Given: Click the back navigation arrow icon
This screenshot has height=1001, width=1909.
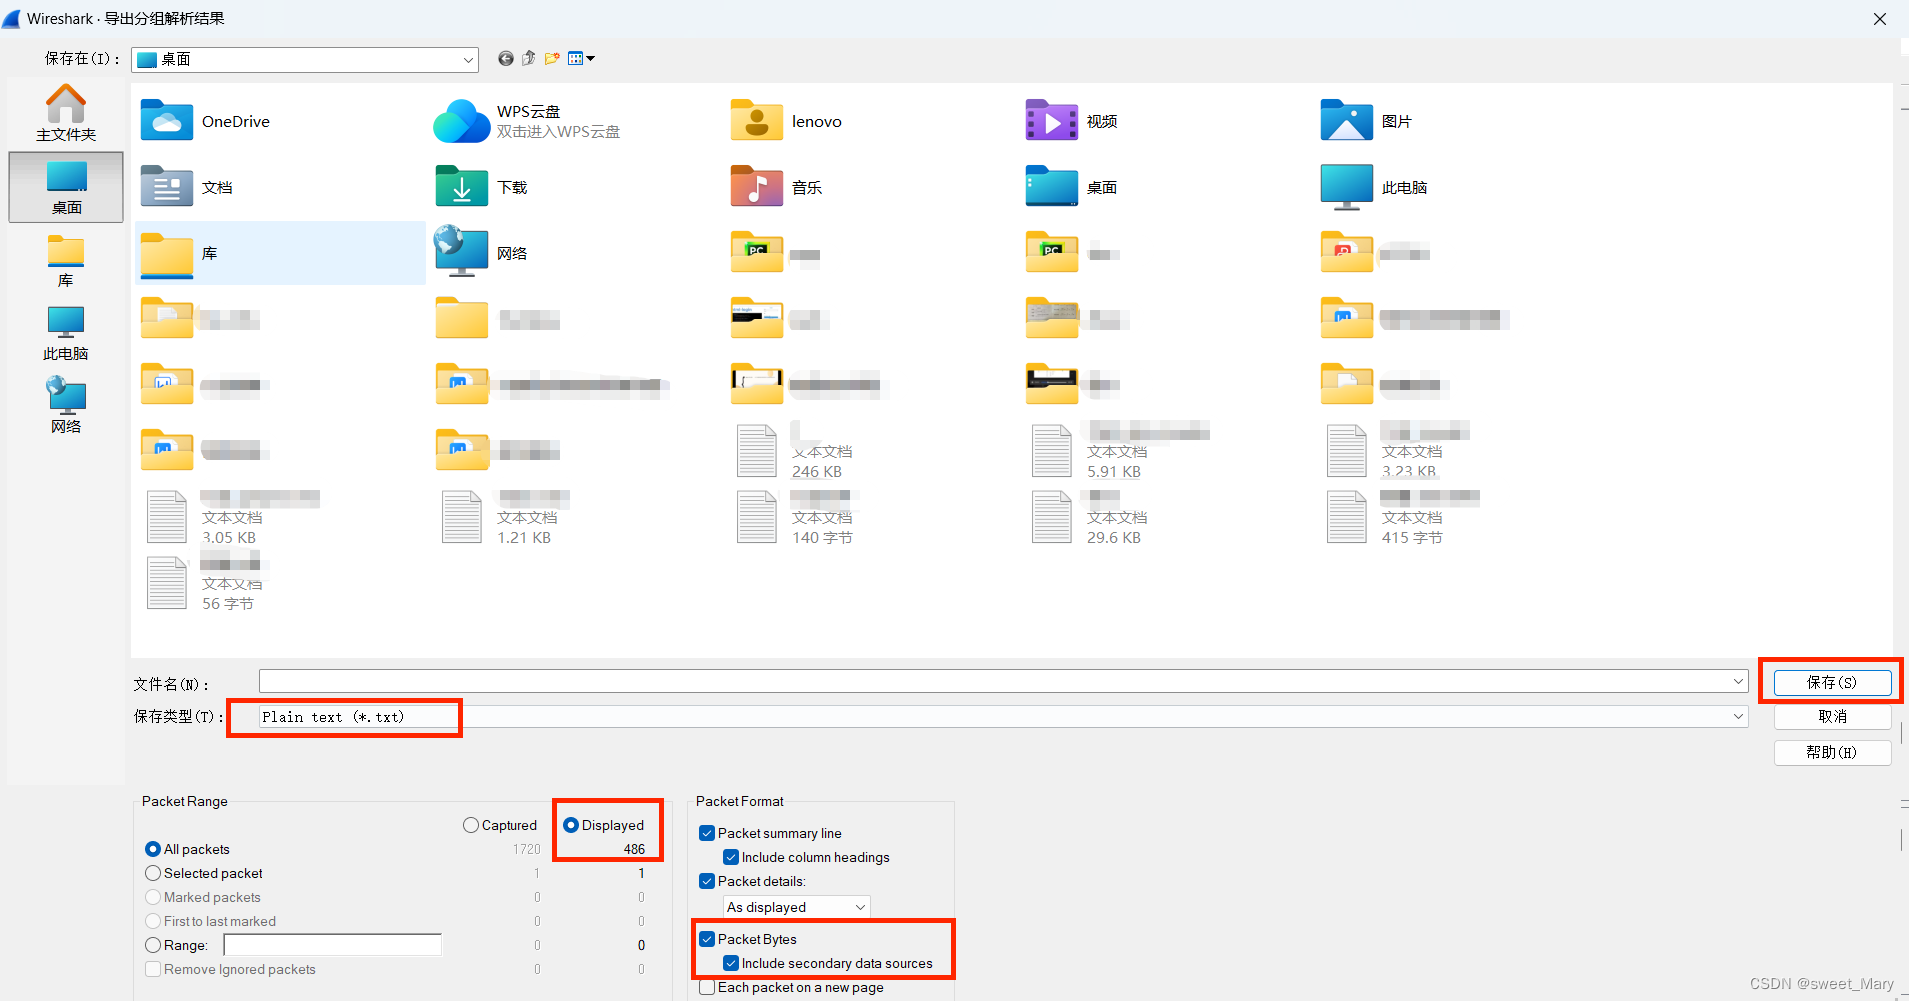Looking at the screenshot, I should 505,59.
